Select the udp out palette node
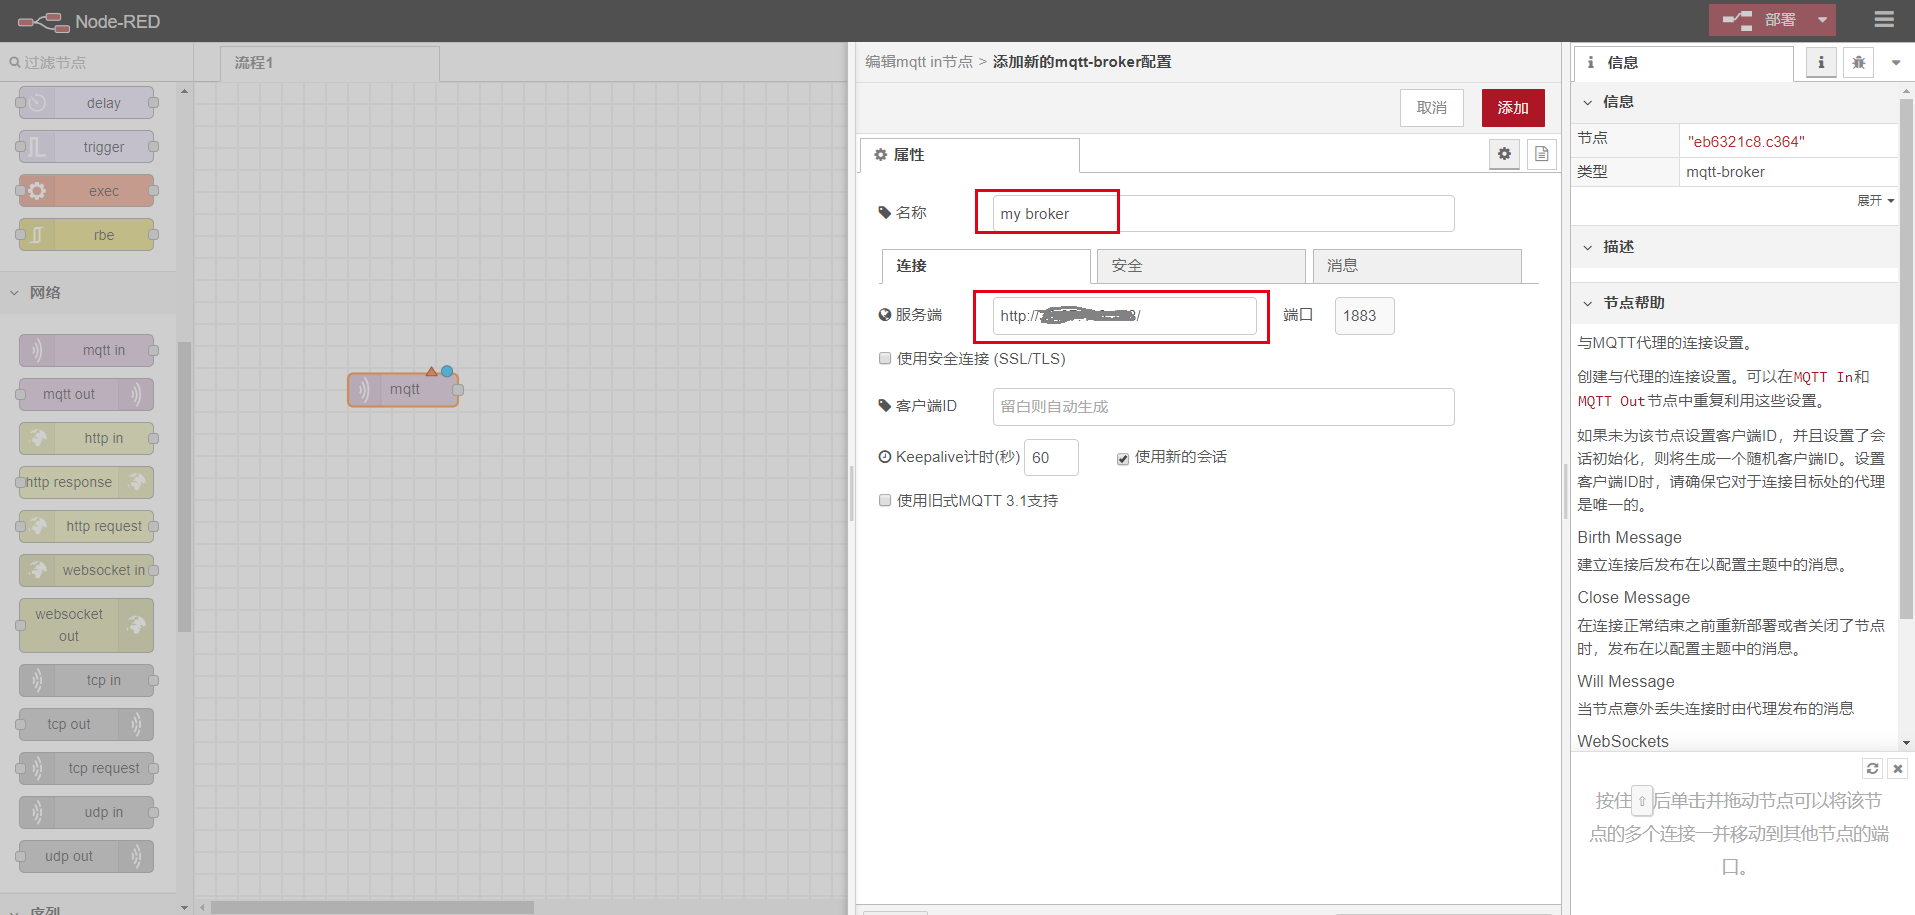The width and height of the screenshot is (1915, 915). click(x=87, y=856)
